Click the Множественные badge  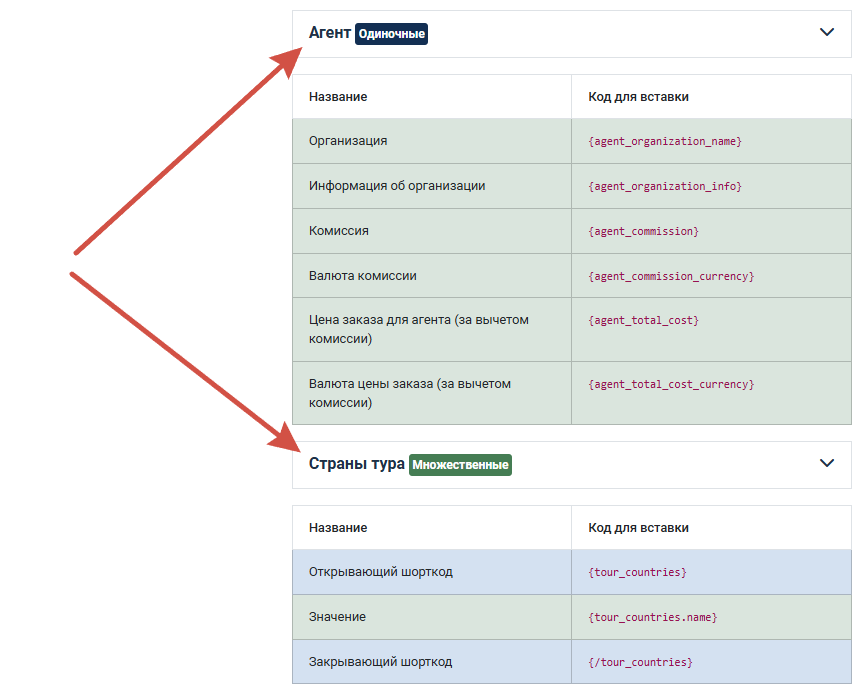(x=460, y=465)
